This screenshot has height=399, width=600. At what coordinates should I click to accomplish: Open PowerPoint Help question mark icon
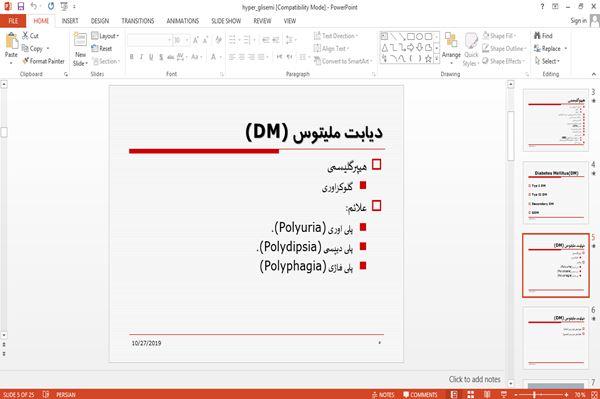coord(542,6)
